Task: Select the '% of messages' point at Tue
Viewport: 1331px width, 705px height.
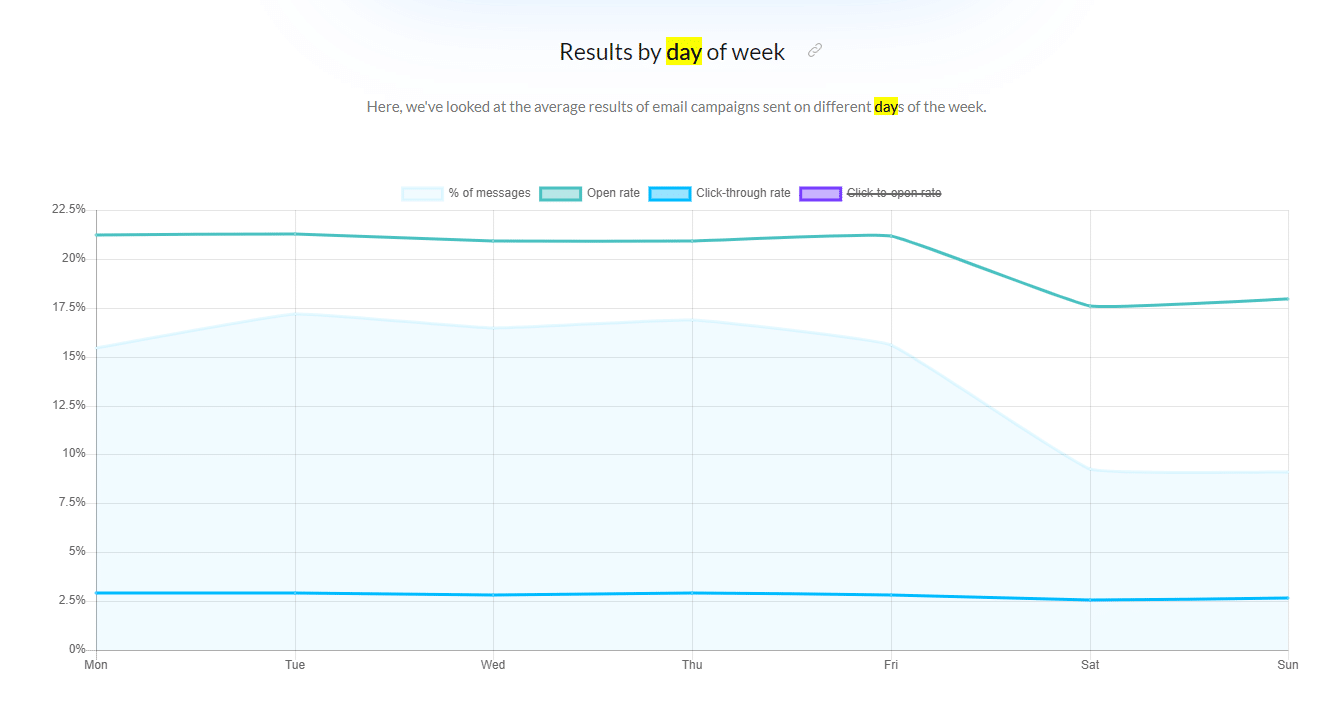Action: [x=295, y=314]
